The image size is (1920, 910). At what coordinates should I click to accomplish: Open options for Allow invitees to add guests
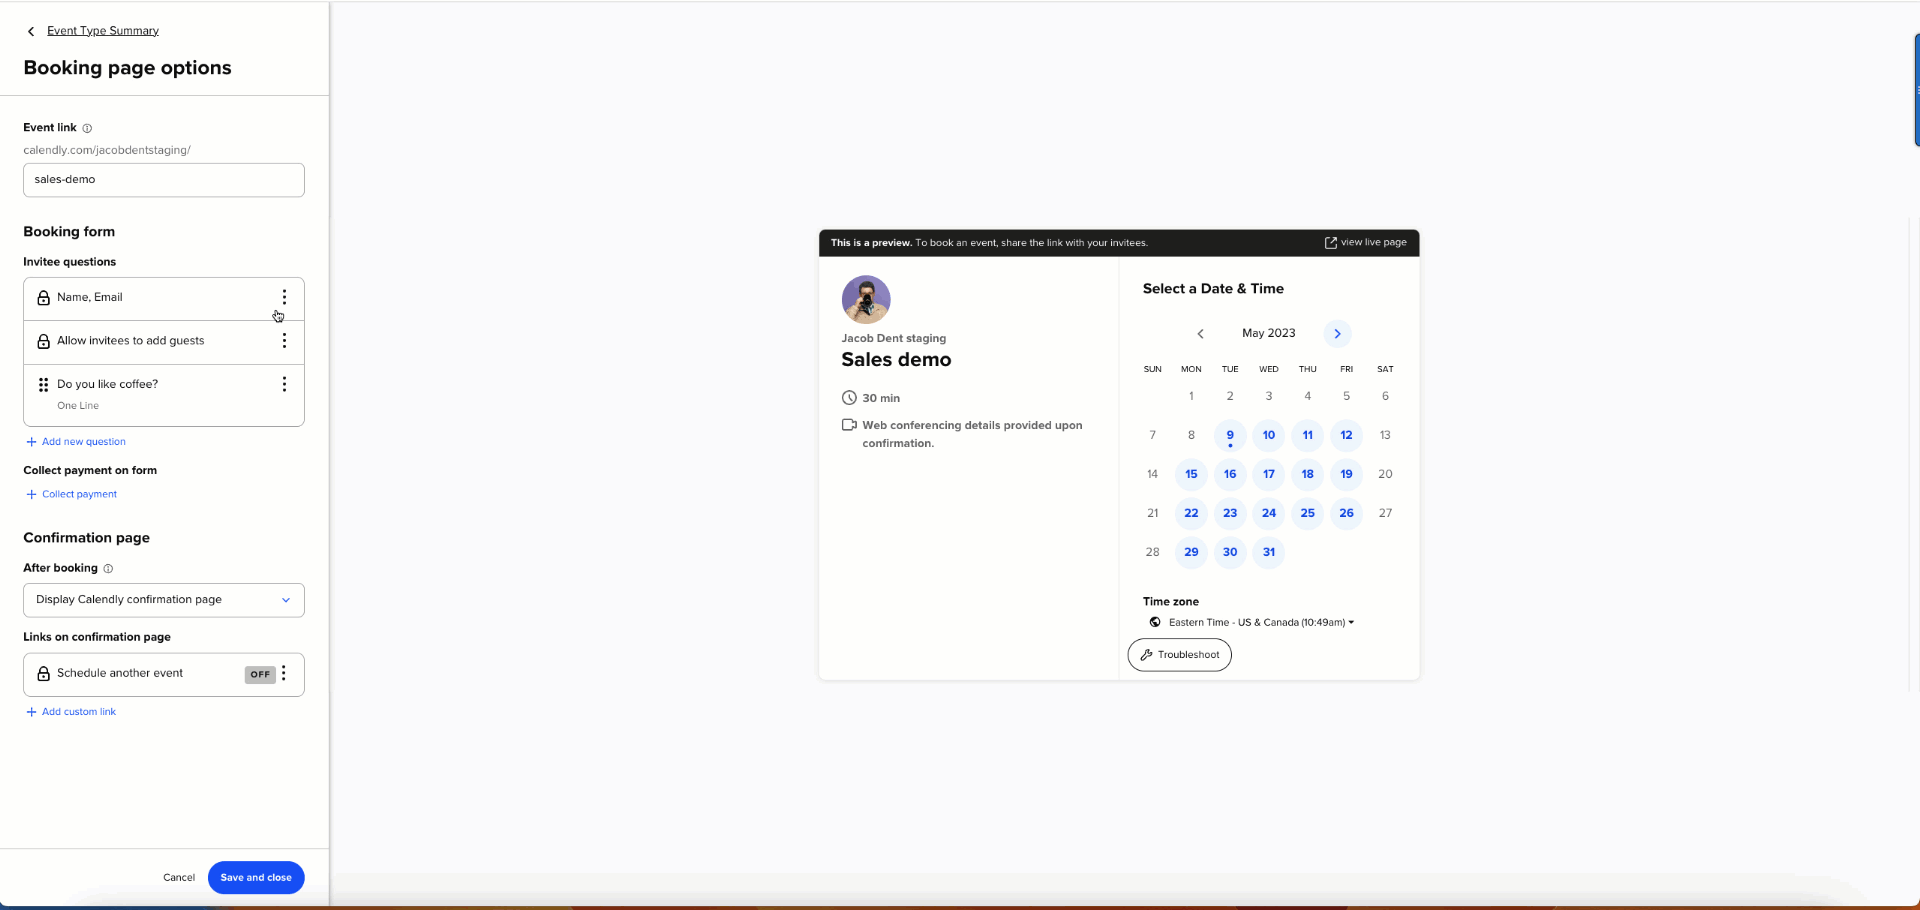[284, 341]
